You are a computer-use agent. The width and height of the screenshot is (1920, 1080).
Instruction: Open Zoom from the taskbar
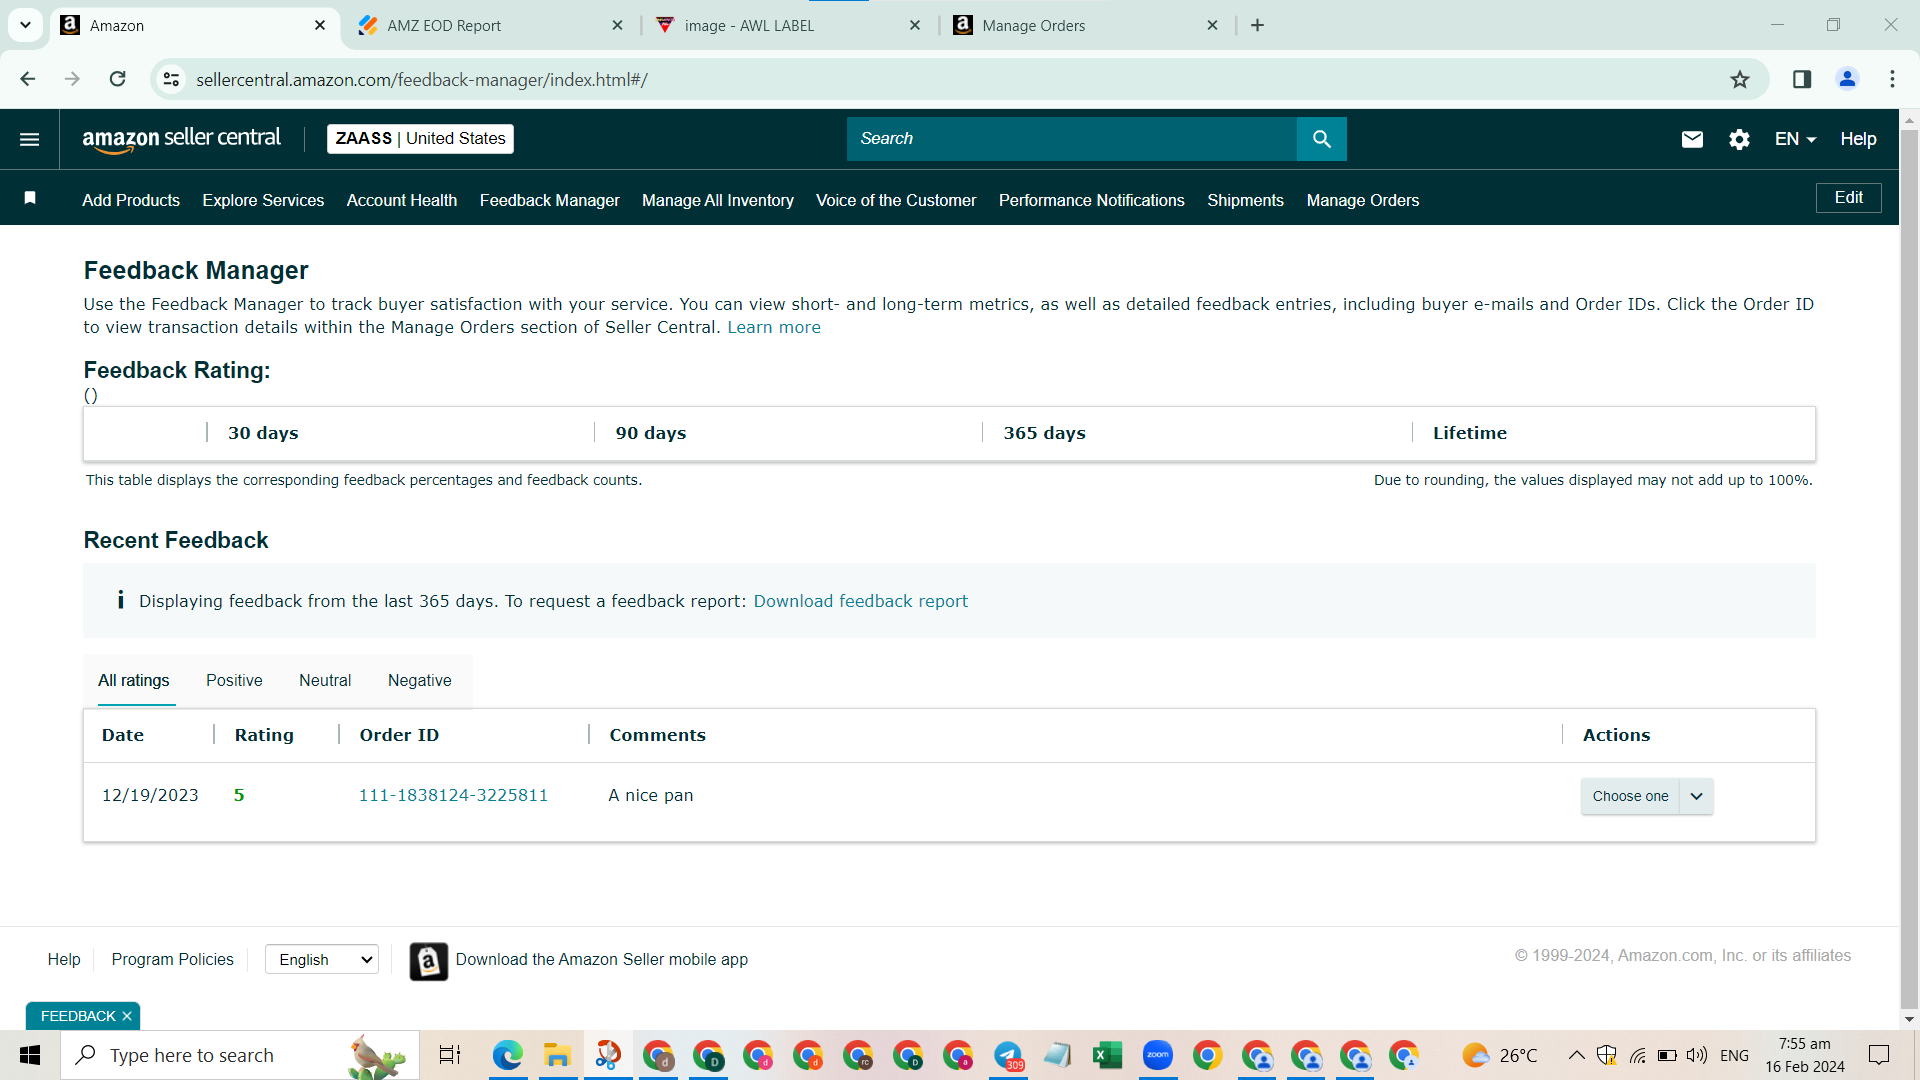[1157, 1055]
